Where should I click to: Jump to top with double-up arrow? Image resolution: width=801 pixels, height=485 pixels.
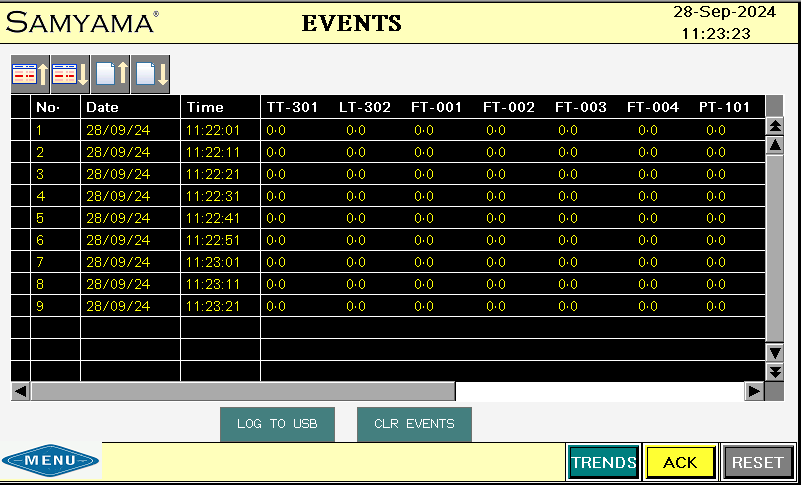pos(774,127)
